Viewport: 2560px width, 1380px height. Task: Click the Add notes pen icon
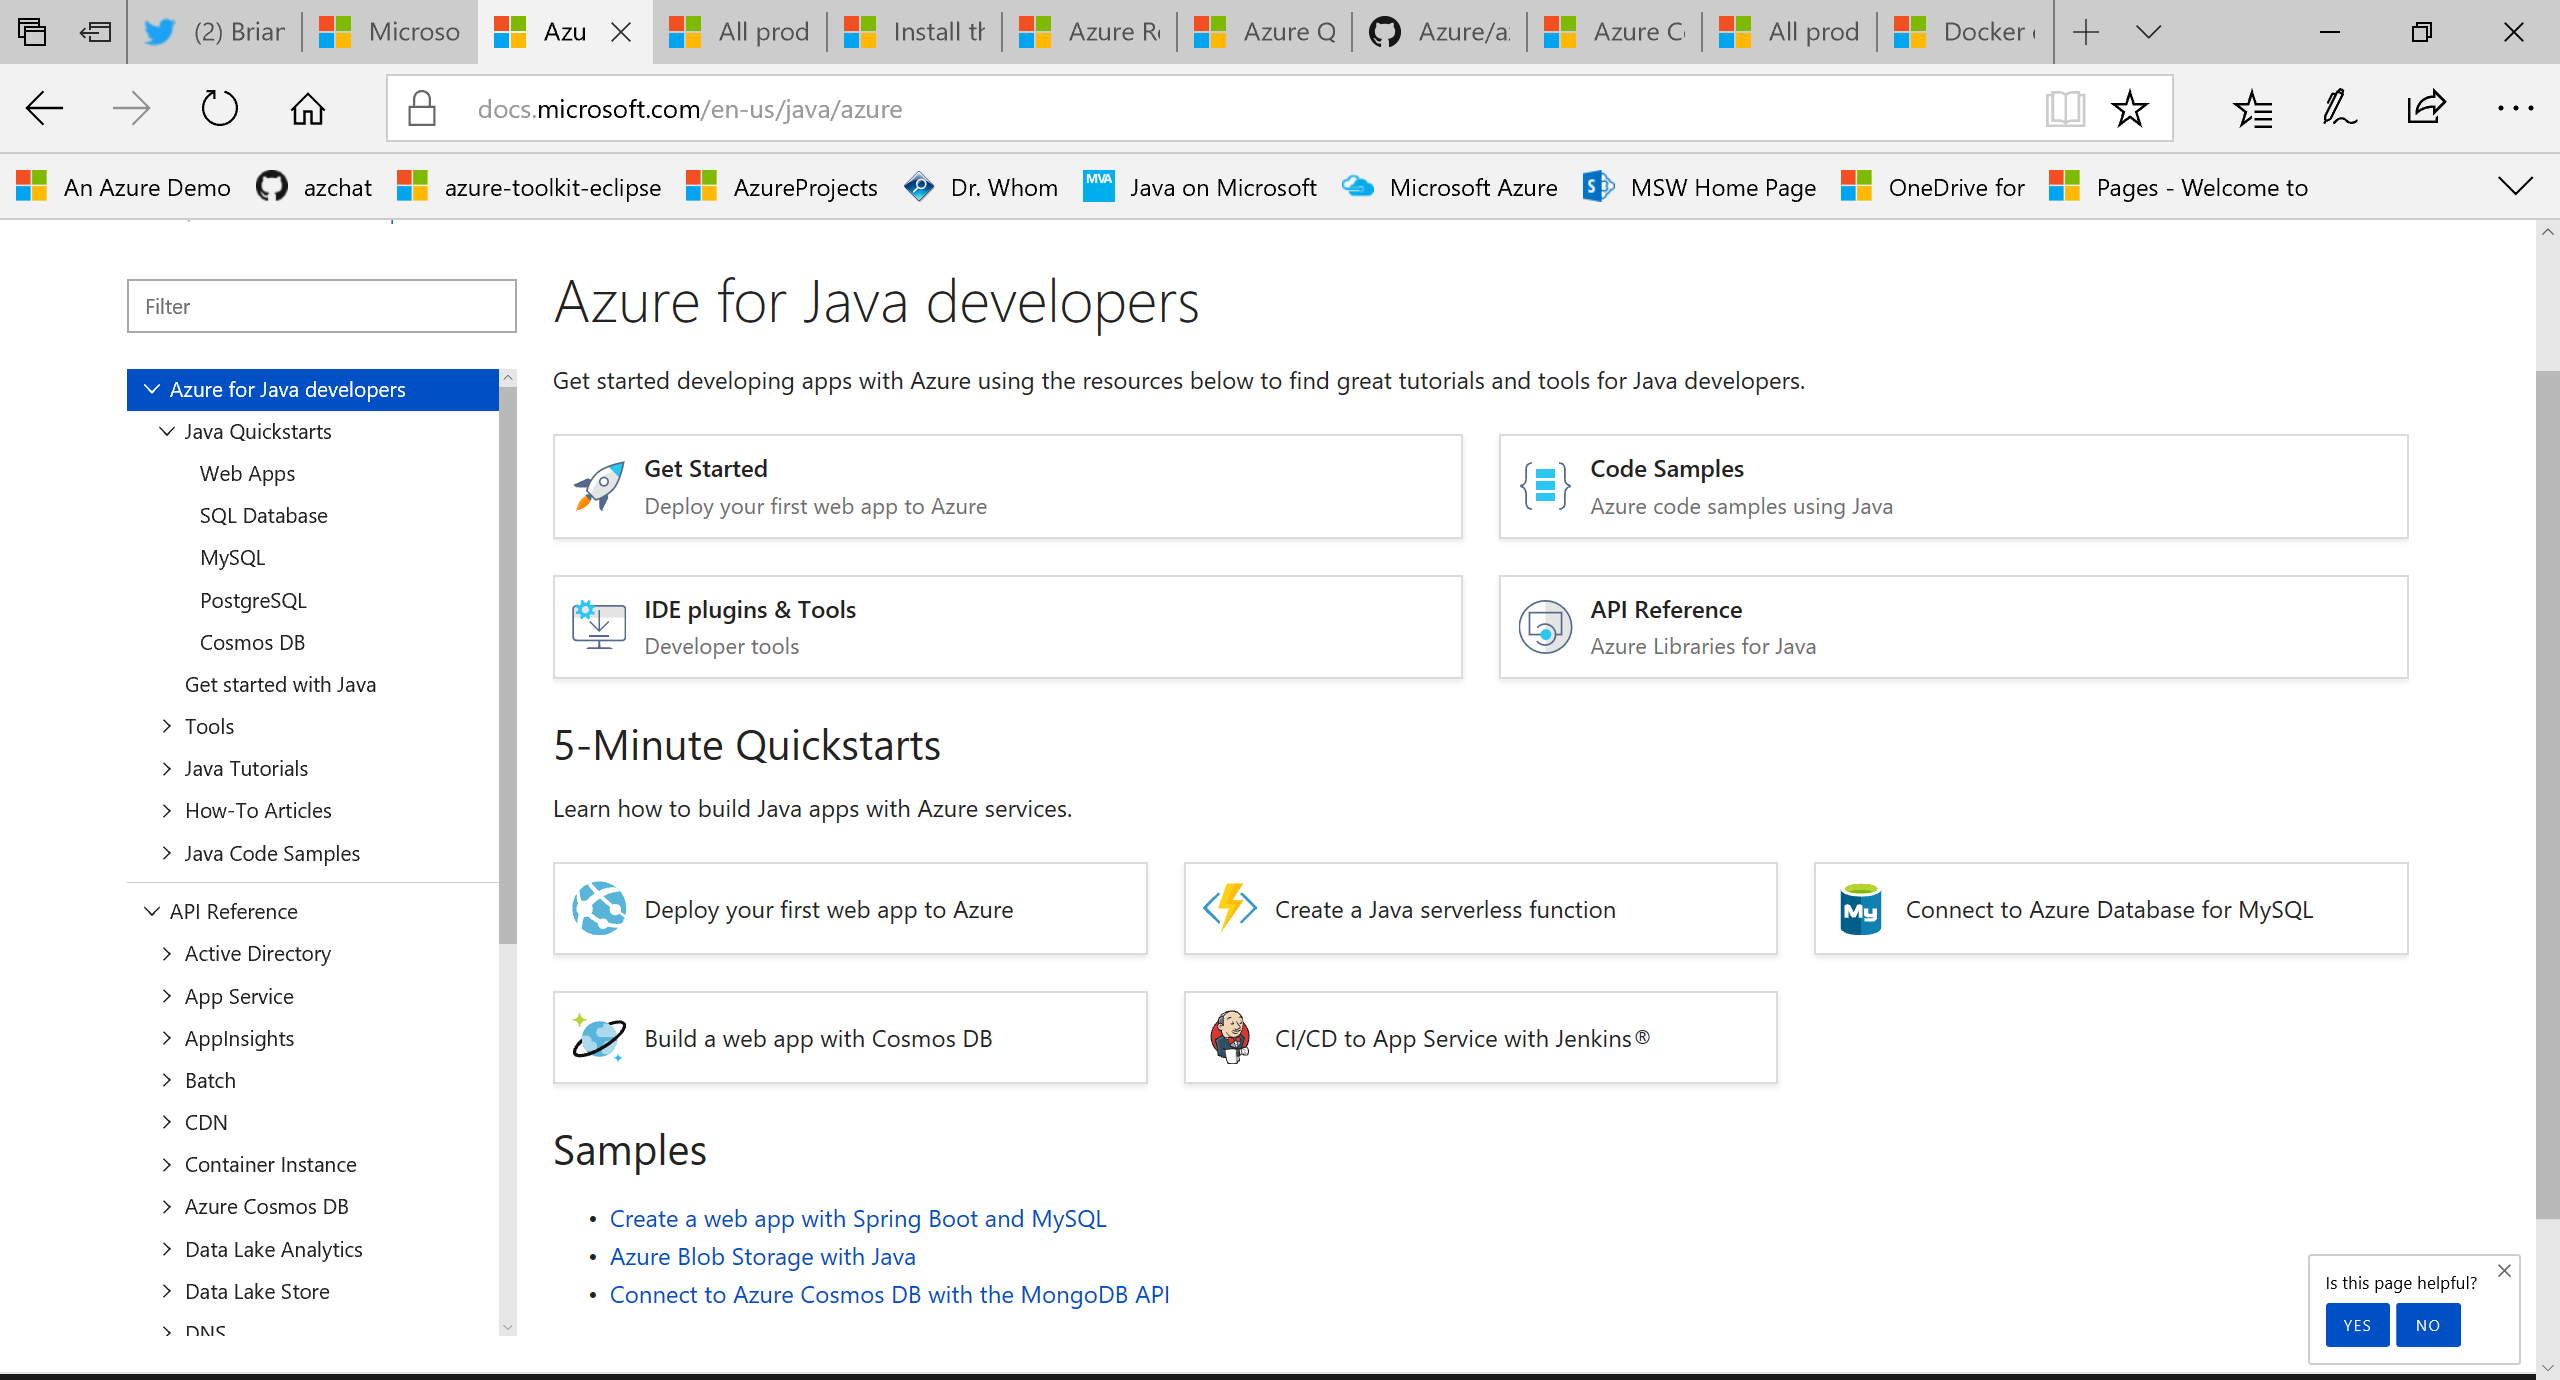(x=2339, y=108)
